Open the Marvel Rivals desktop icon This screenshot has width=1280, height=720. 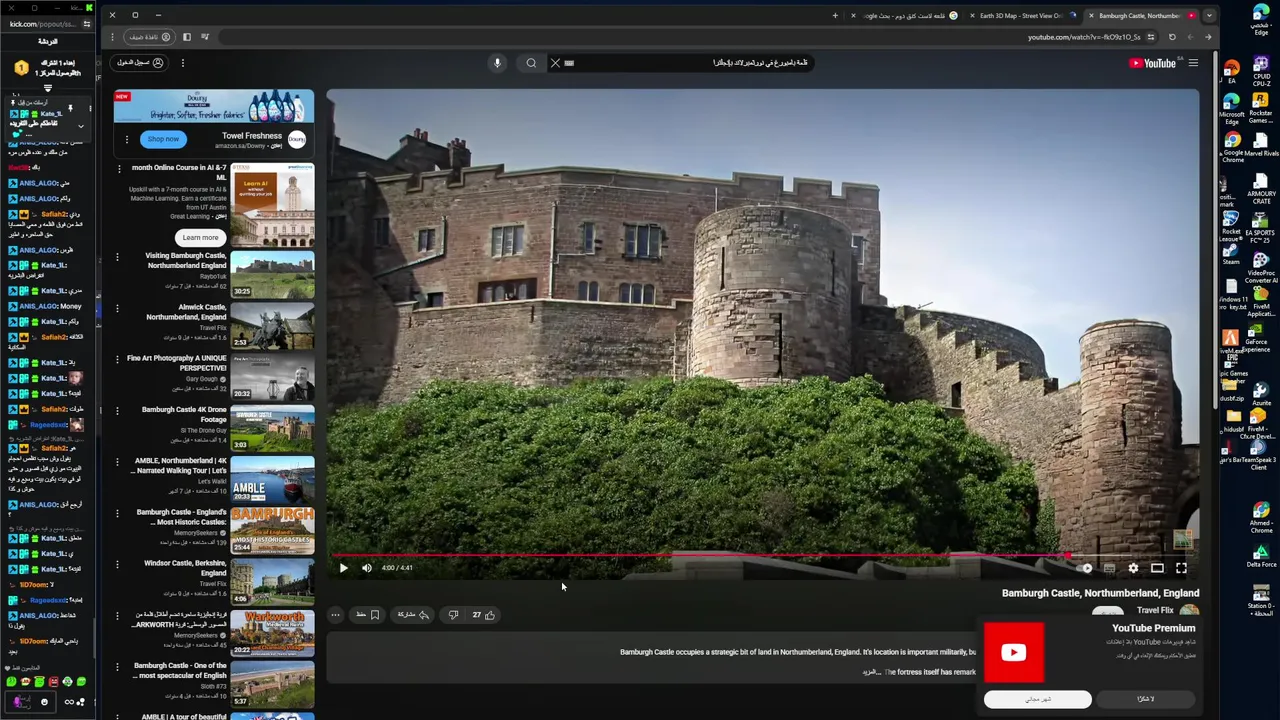[1260, 145]
